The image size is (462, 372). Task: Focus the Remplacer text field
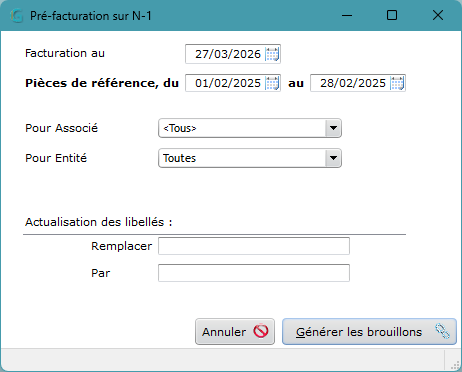click(x=254, y=246)
